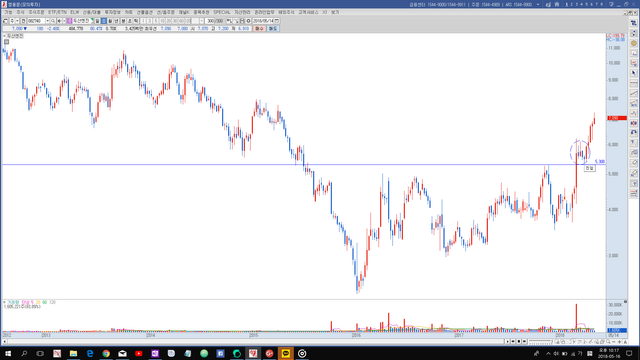640x360 pixels.
Task: Select the horizontal line drawing tool
Action: [x=633, y=84]
